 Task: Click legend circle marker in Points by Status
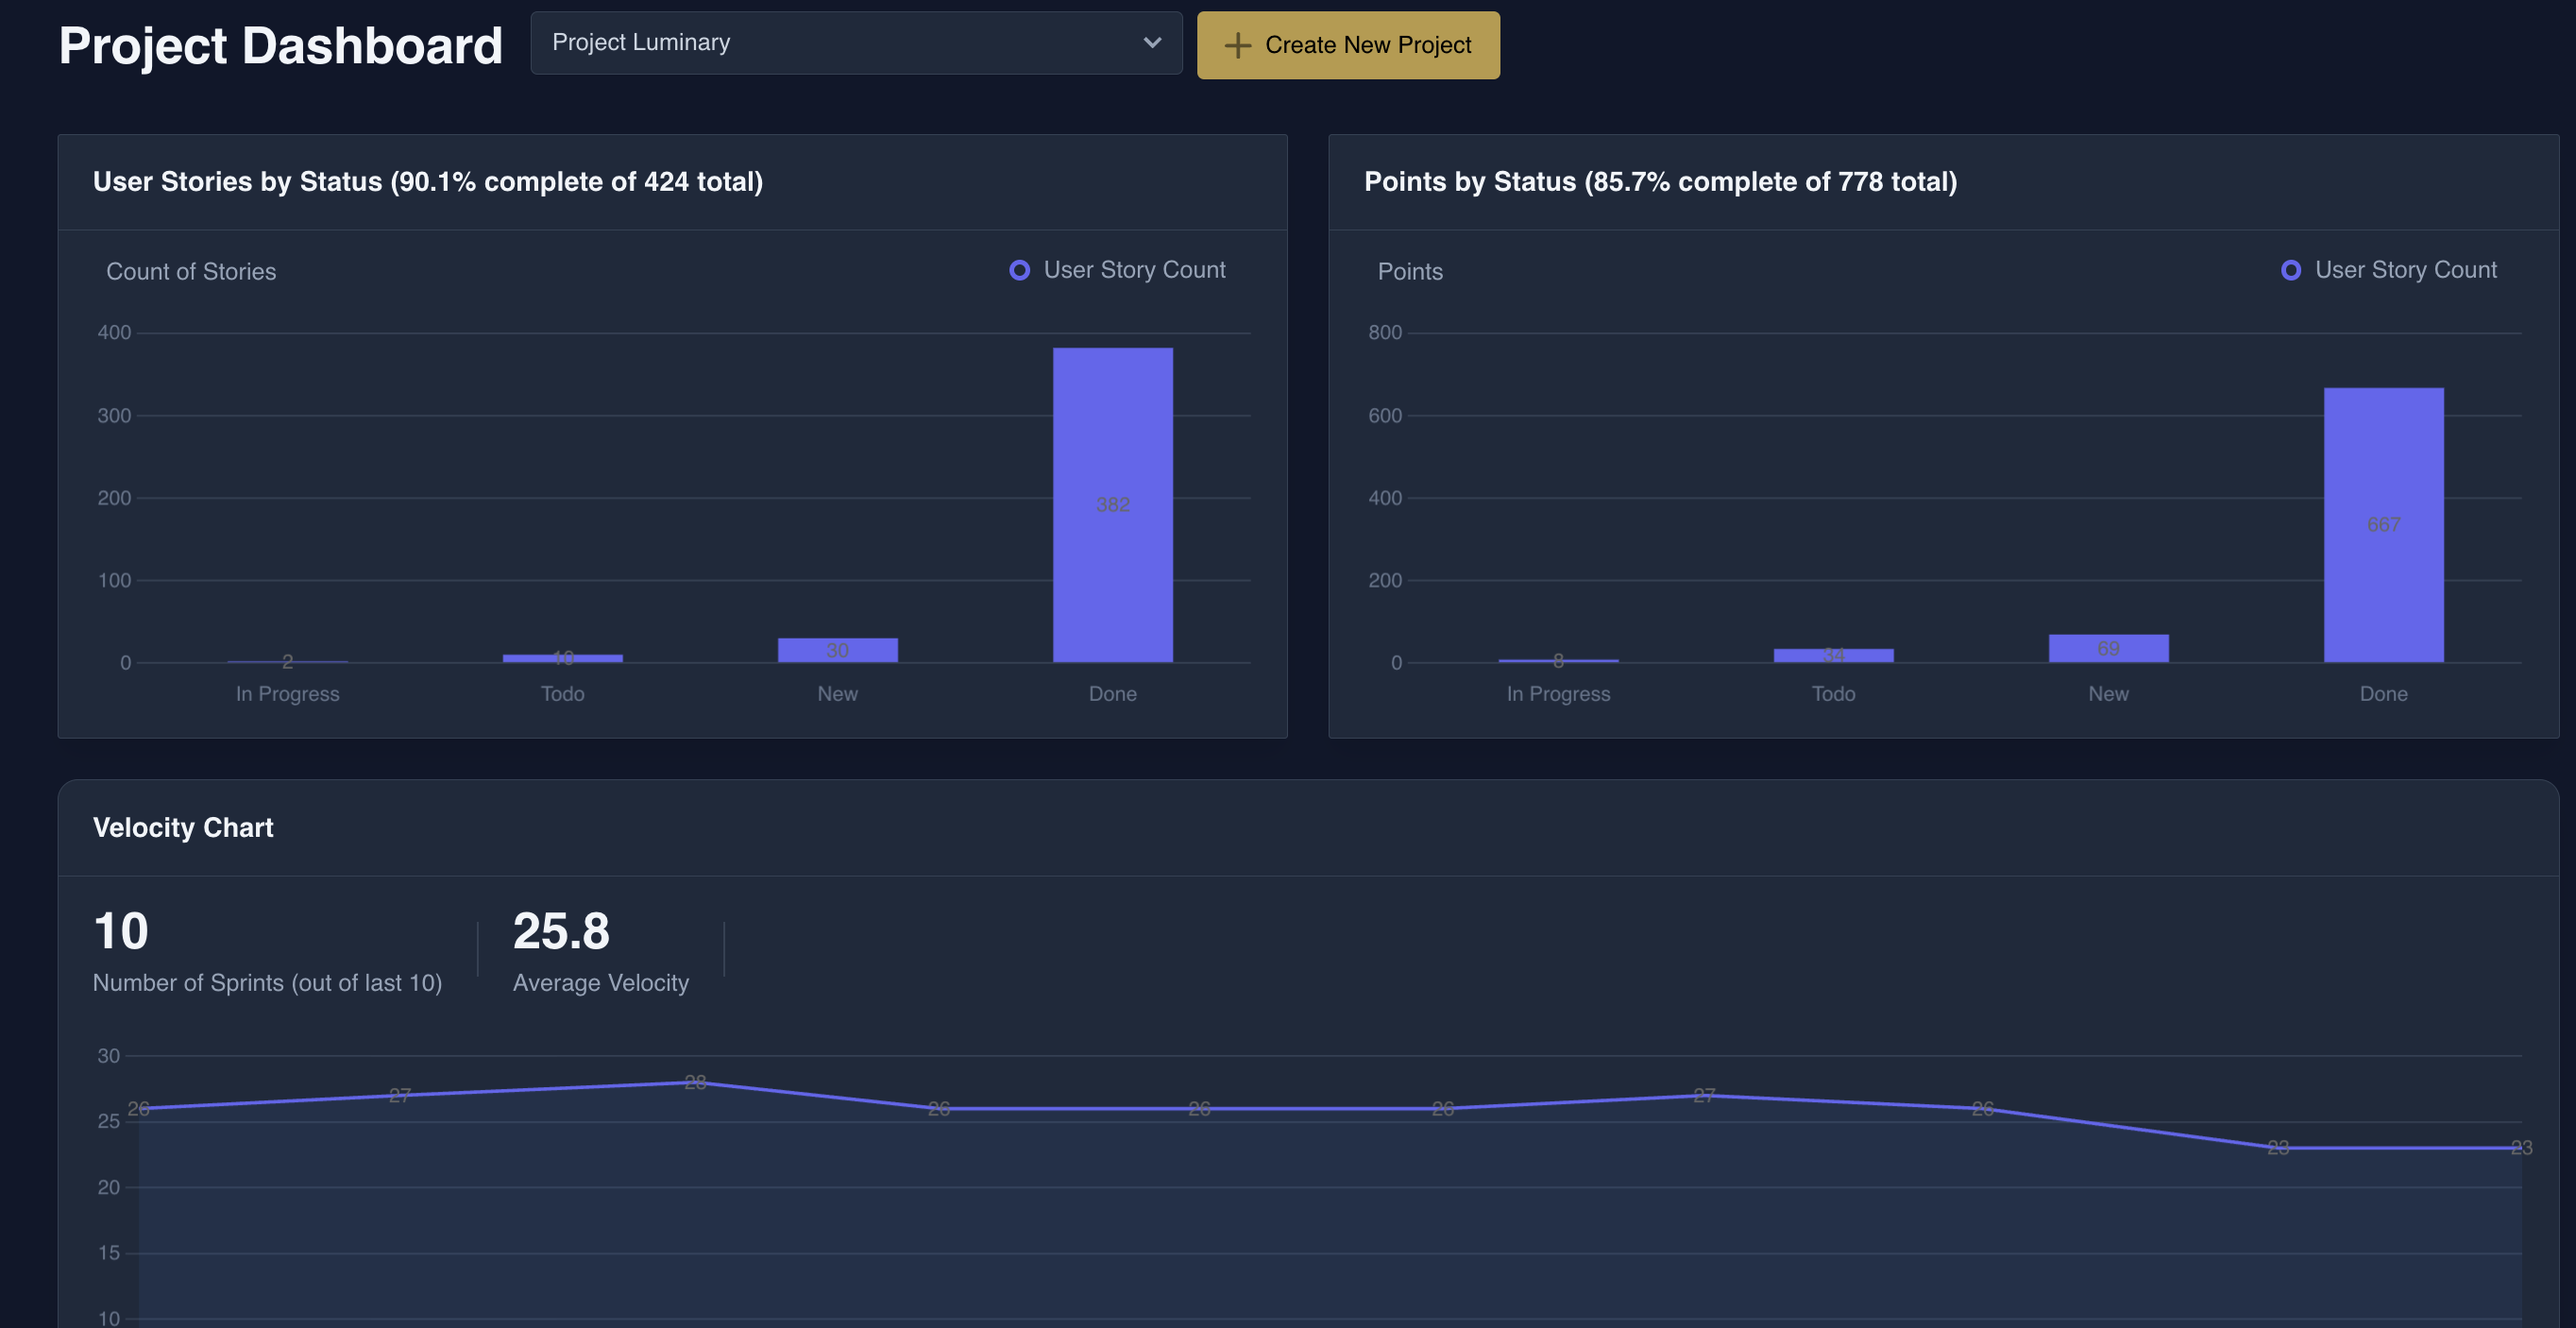click(x=2290, y=270)
